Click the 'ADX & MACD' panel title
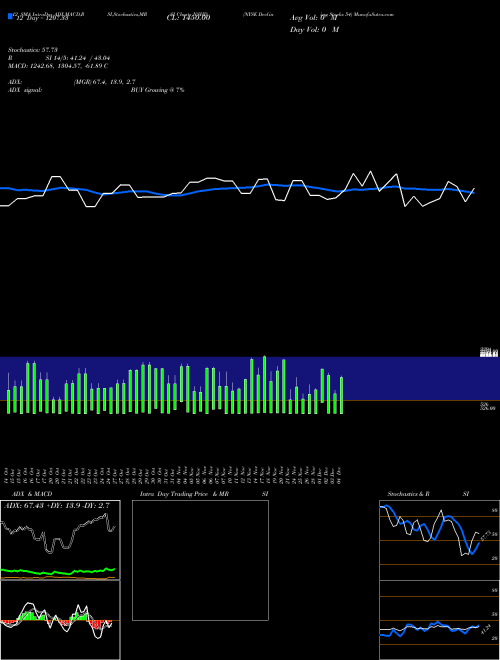Viewport: 500px width, 660px height. [x=32, y=494]
